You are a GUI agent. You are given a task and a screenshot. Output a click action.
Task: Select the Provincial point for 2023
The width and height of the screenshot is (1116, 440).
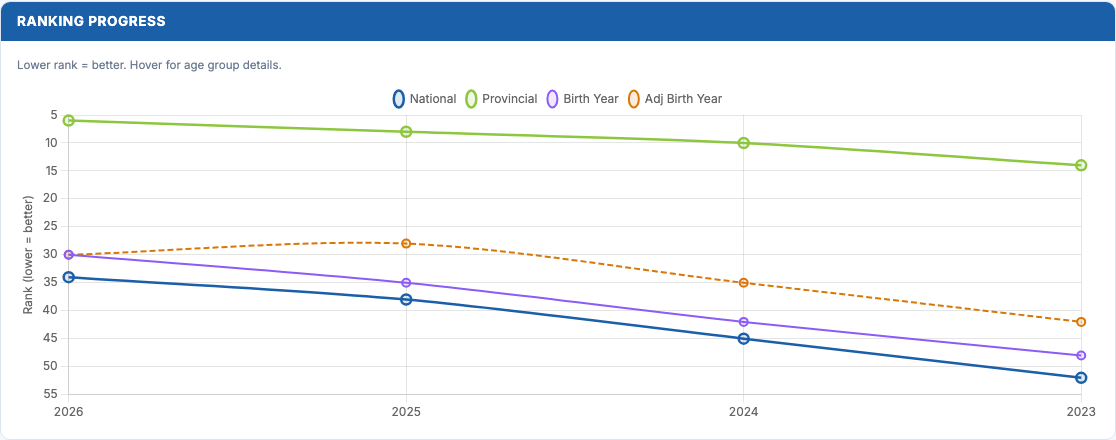click(1081, 165)
